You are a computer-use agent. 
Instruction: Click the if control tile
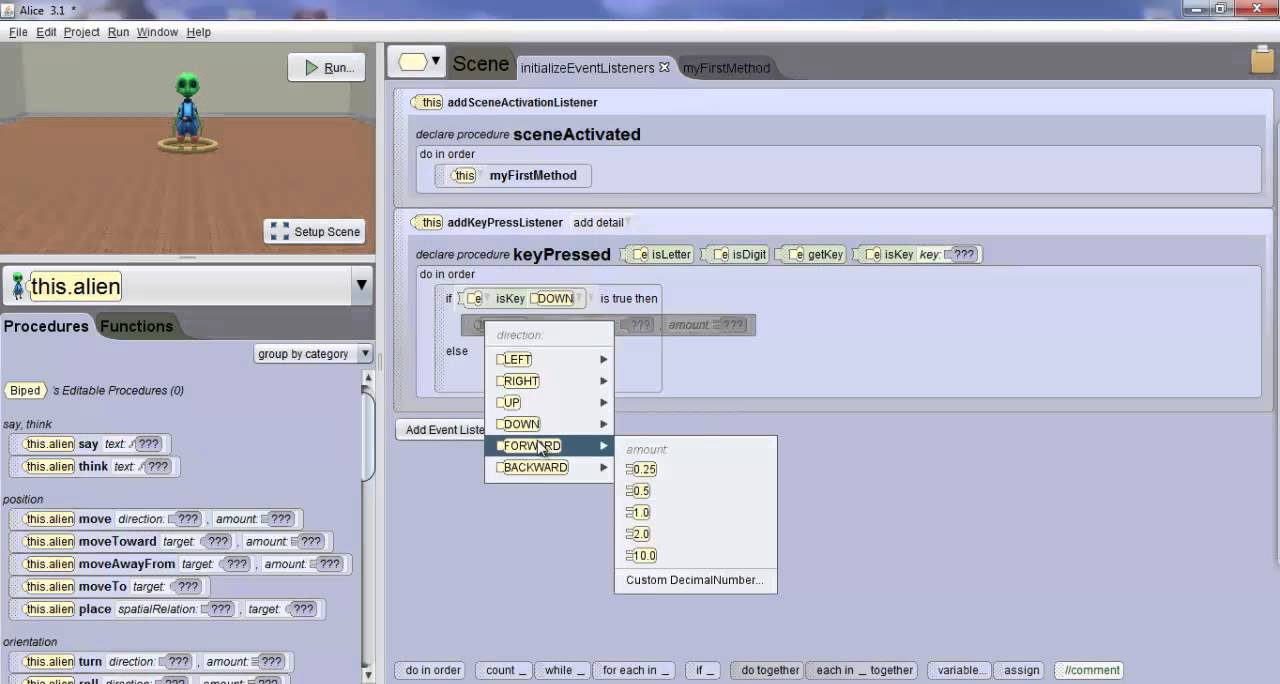point(705,670)
